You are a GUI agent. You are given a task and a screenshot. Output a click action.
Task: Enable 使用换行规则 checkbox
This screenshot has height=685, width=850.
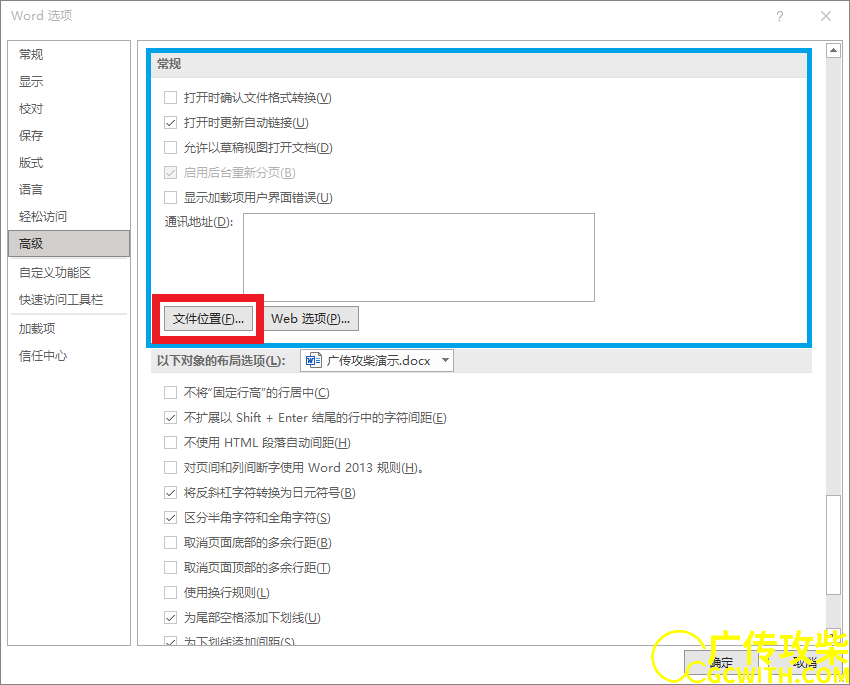click(x=170, y=592)
